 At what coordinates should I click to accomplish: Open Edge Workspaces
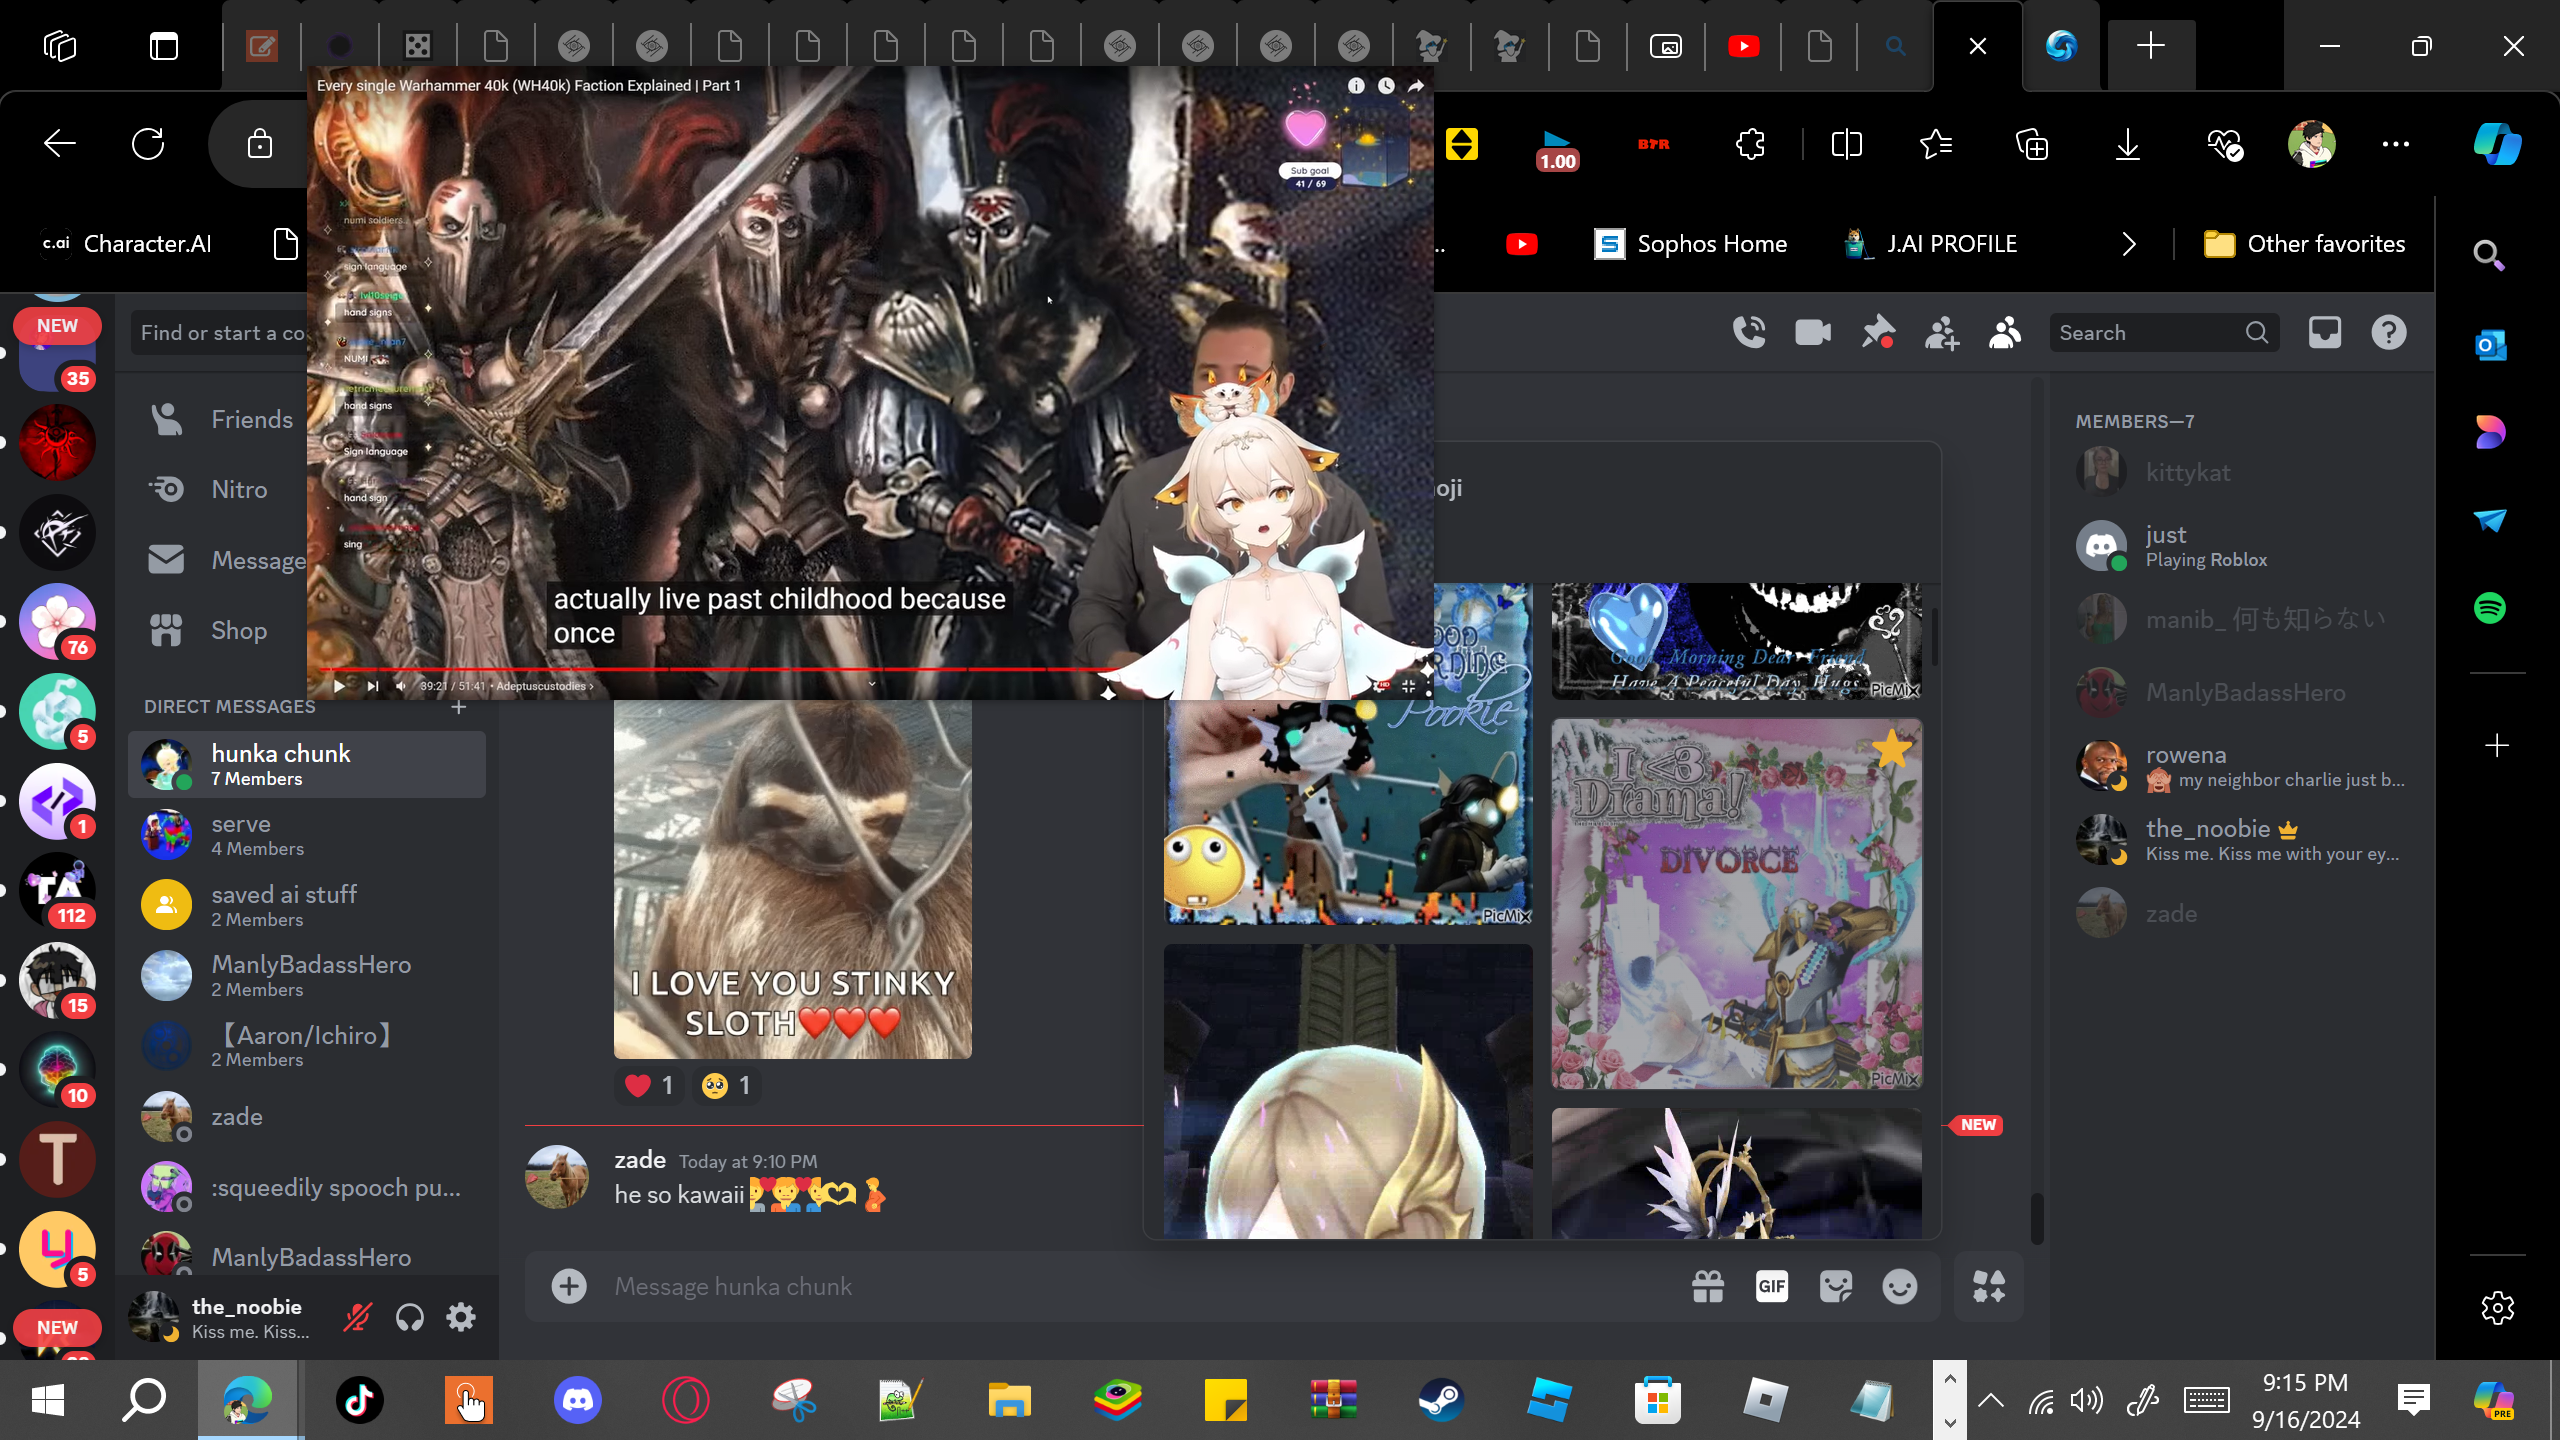pyautogui.click(x=60, y=46)
